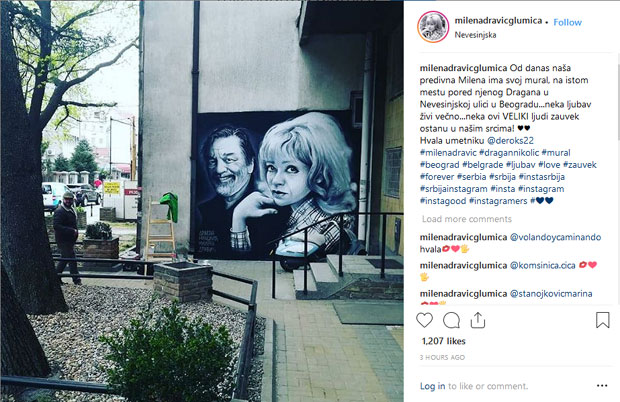Click the milenadravicglumica profile avatar

(433, 27)
